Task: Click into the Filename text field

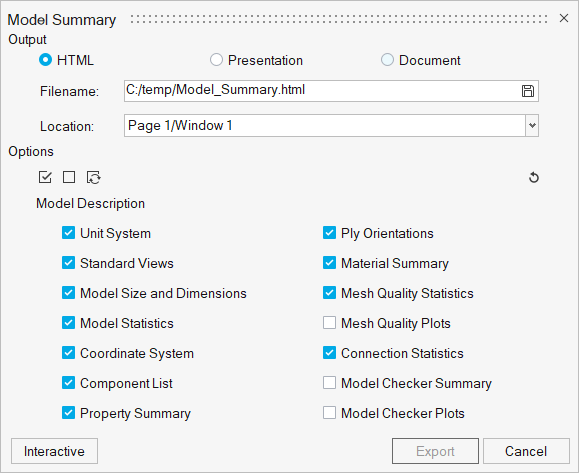Action: pos(321,91)
